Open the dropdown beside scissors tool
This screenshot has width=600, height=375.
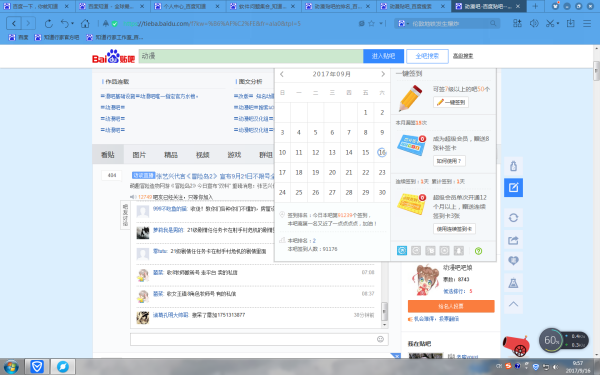tap(558, 24)
